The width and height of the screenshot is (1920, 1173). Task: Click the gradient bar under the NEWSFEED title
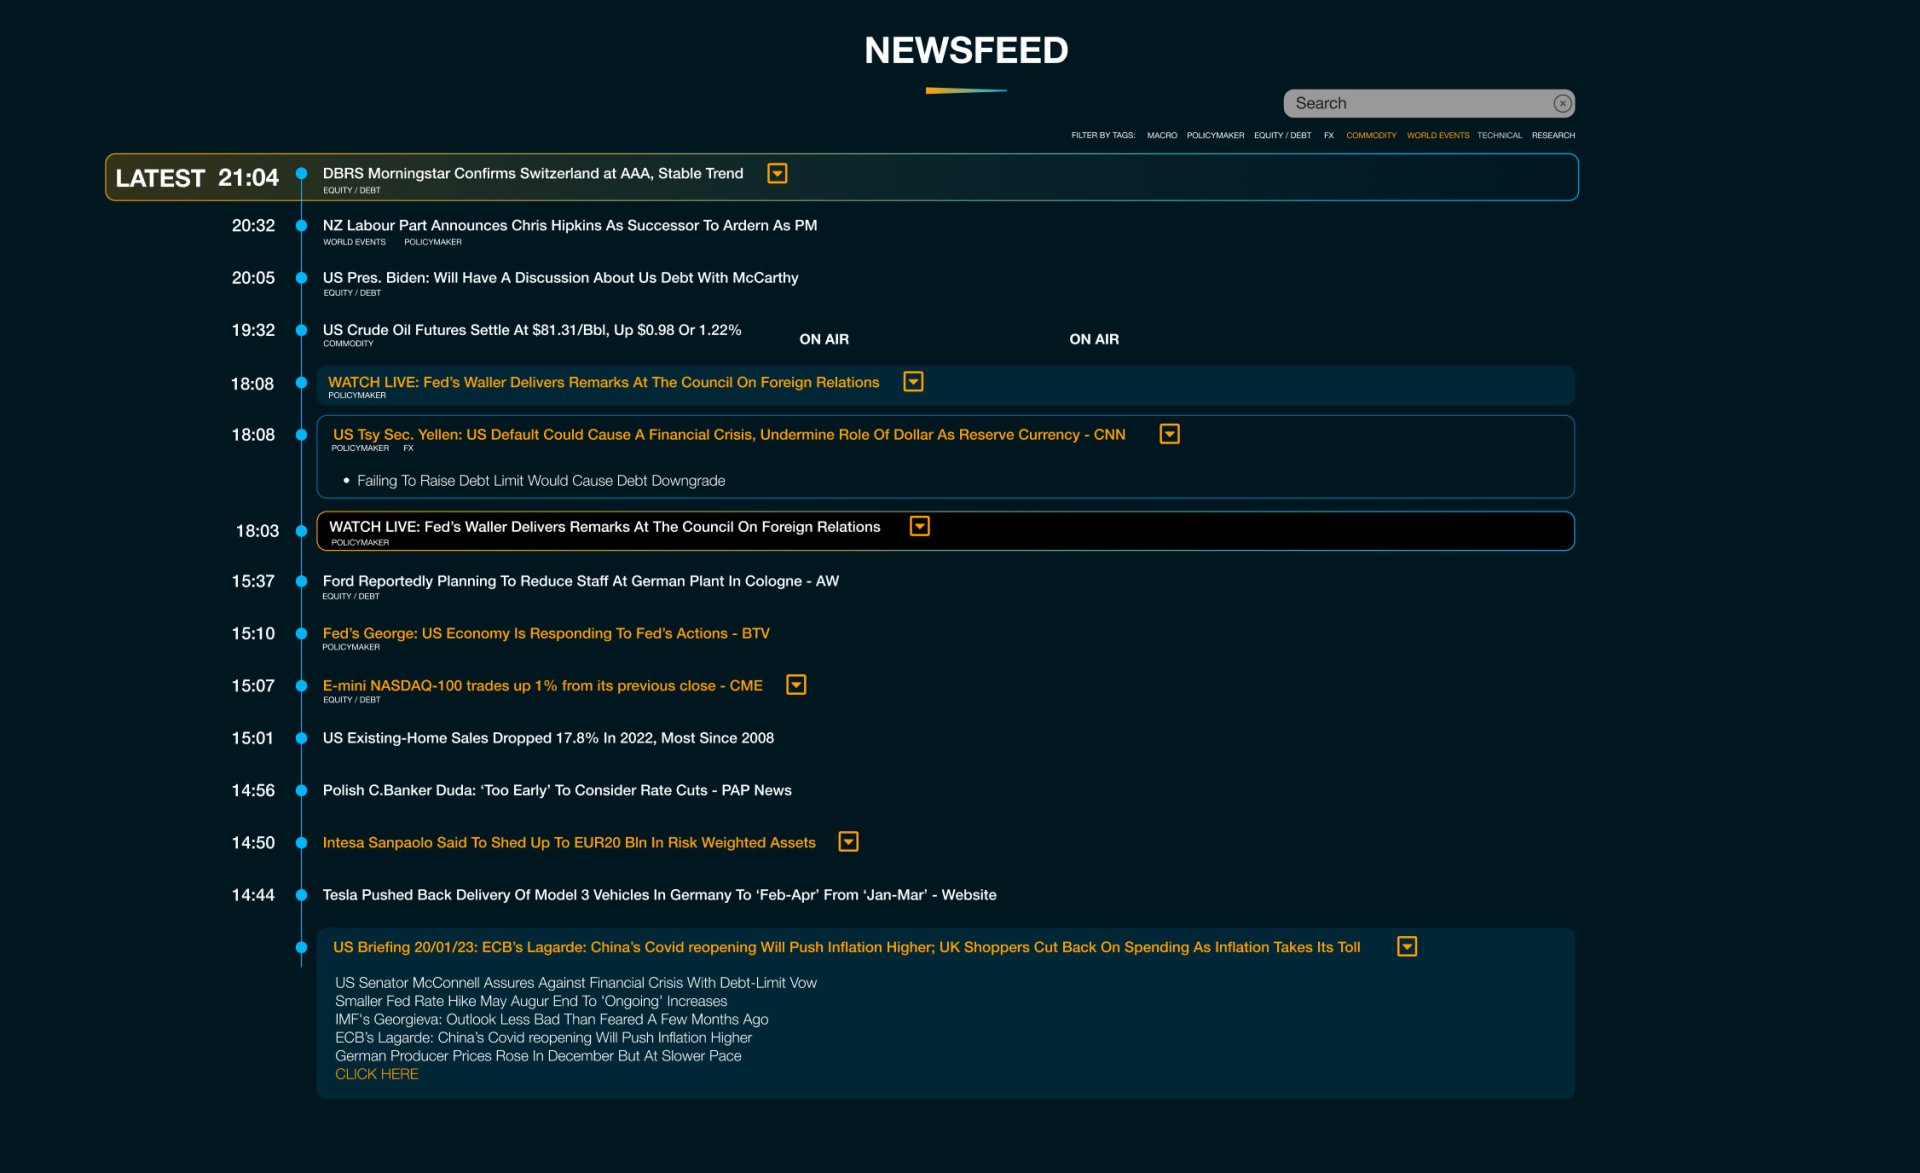pyautogui.click(x=965, y=90)
